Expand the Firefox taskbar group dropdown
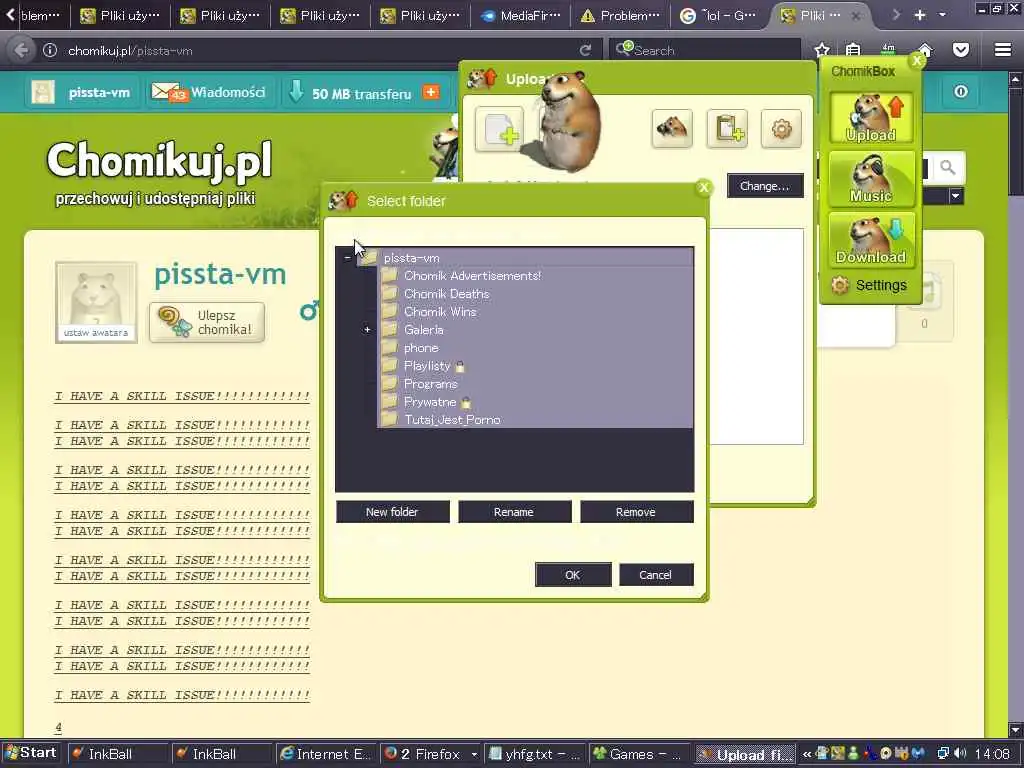 click(x=474, y=755)
